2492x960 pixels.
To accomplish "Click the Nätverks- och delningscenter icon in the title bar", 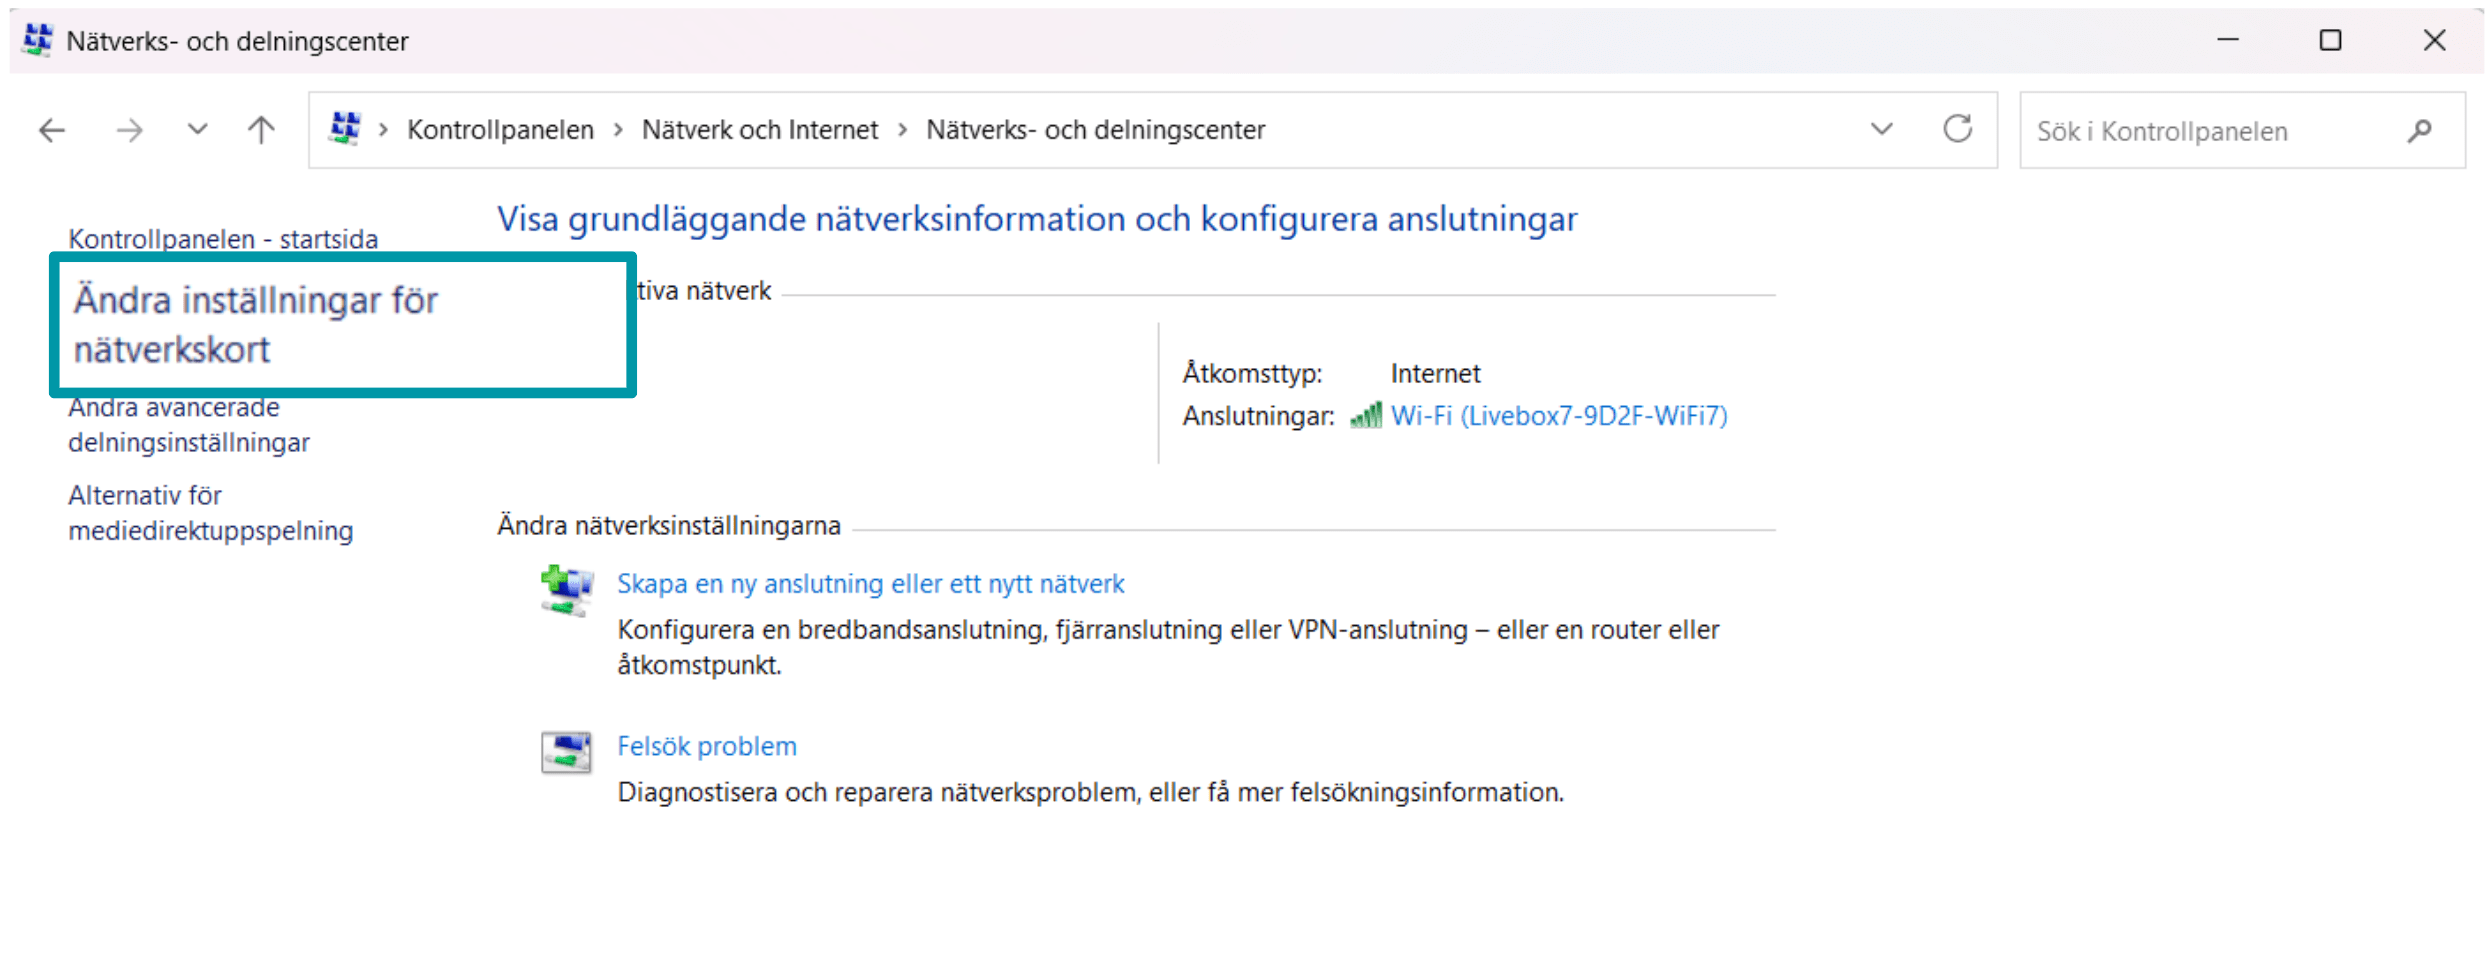I will point(37,40).
